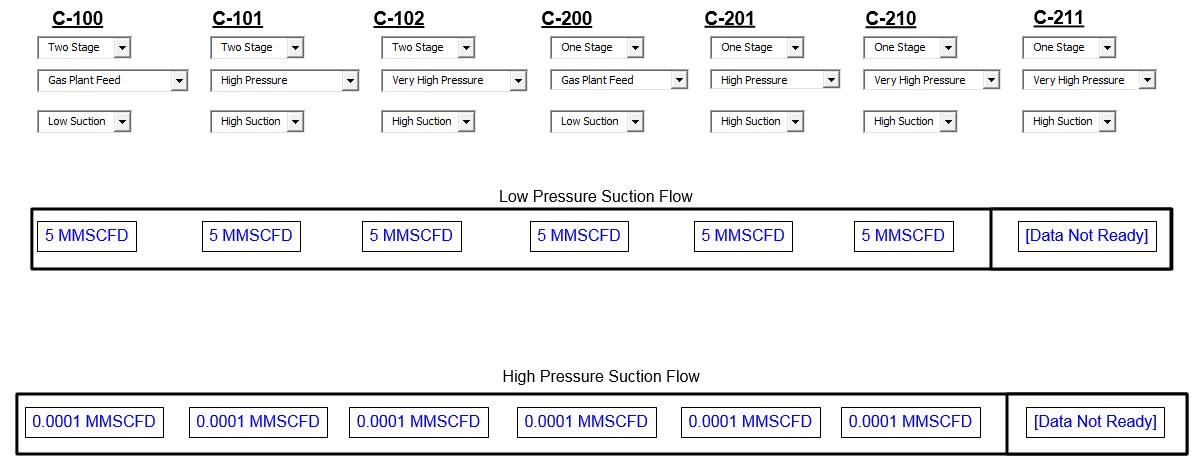Select C-100 high pressure 0.0001 MMSCFD field

tap(94, 422)
